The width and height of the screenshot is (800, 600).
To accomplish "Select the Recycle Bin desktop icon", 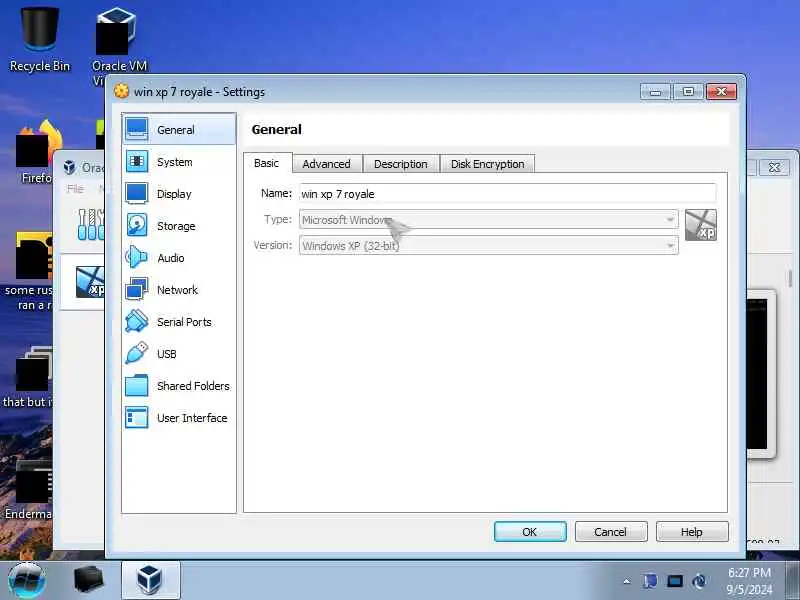I will [x=39, y=40].
